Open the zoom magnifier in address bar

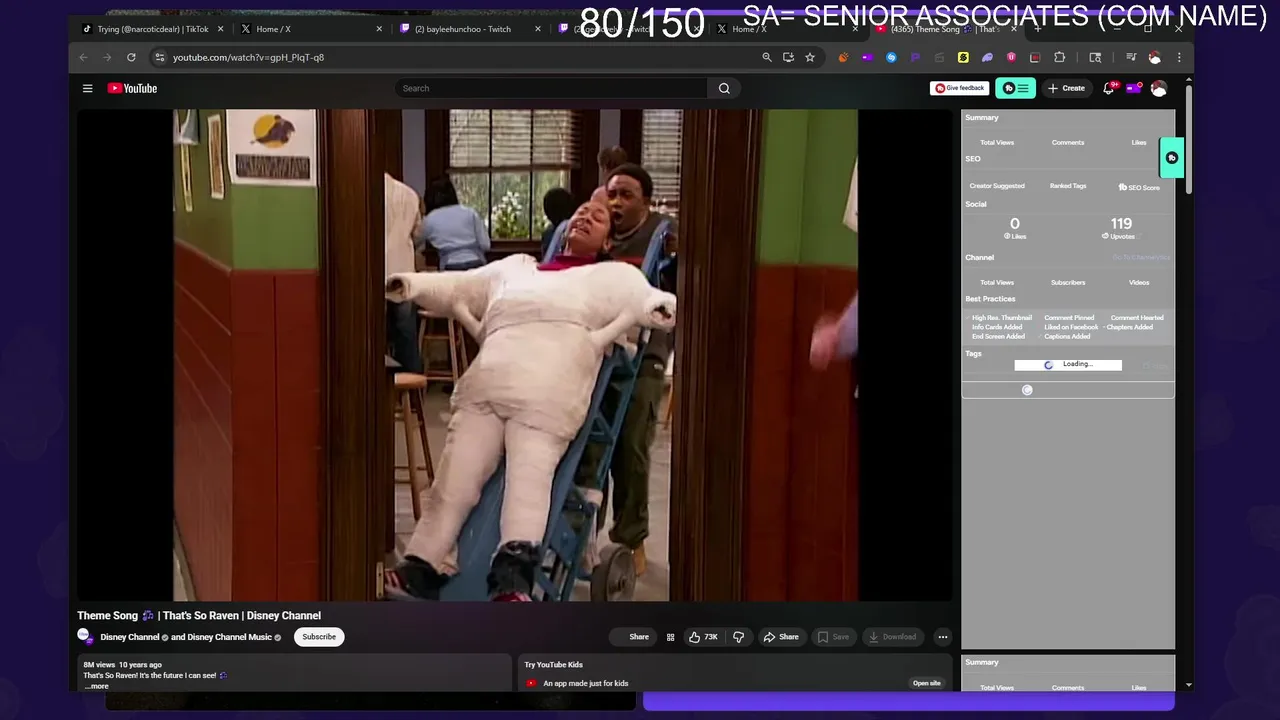(767, 57)
